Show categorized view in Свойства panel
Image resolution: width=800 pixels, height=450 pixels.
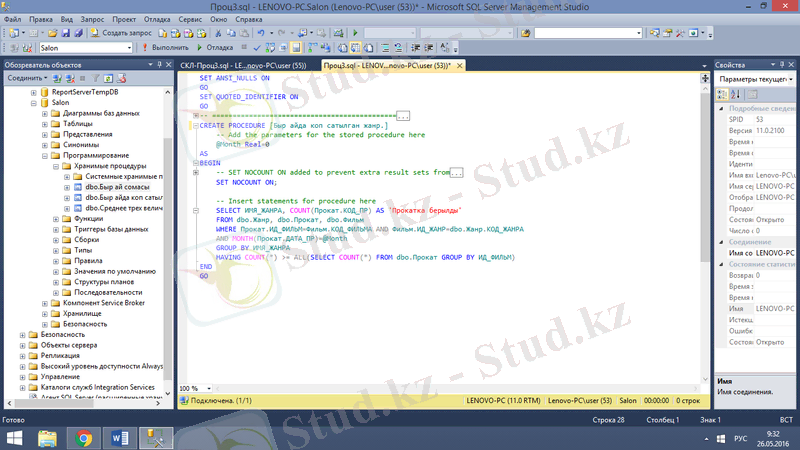click(722, 94)
